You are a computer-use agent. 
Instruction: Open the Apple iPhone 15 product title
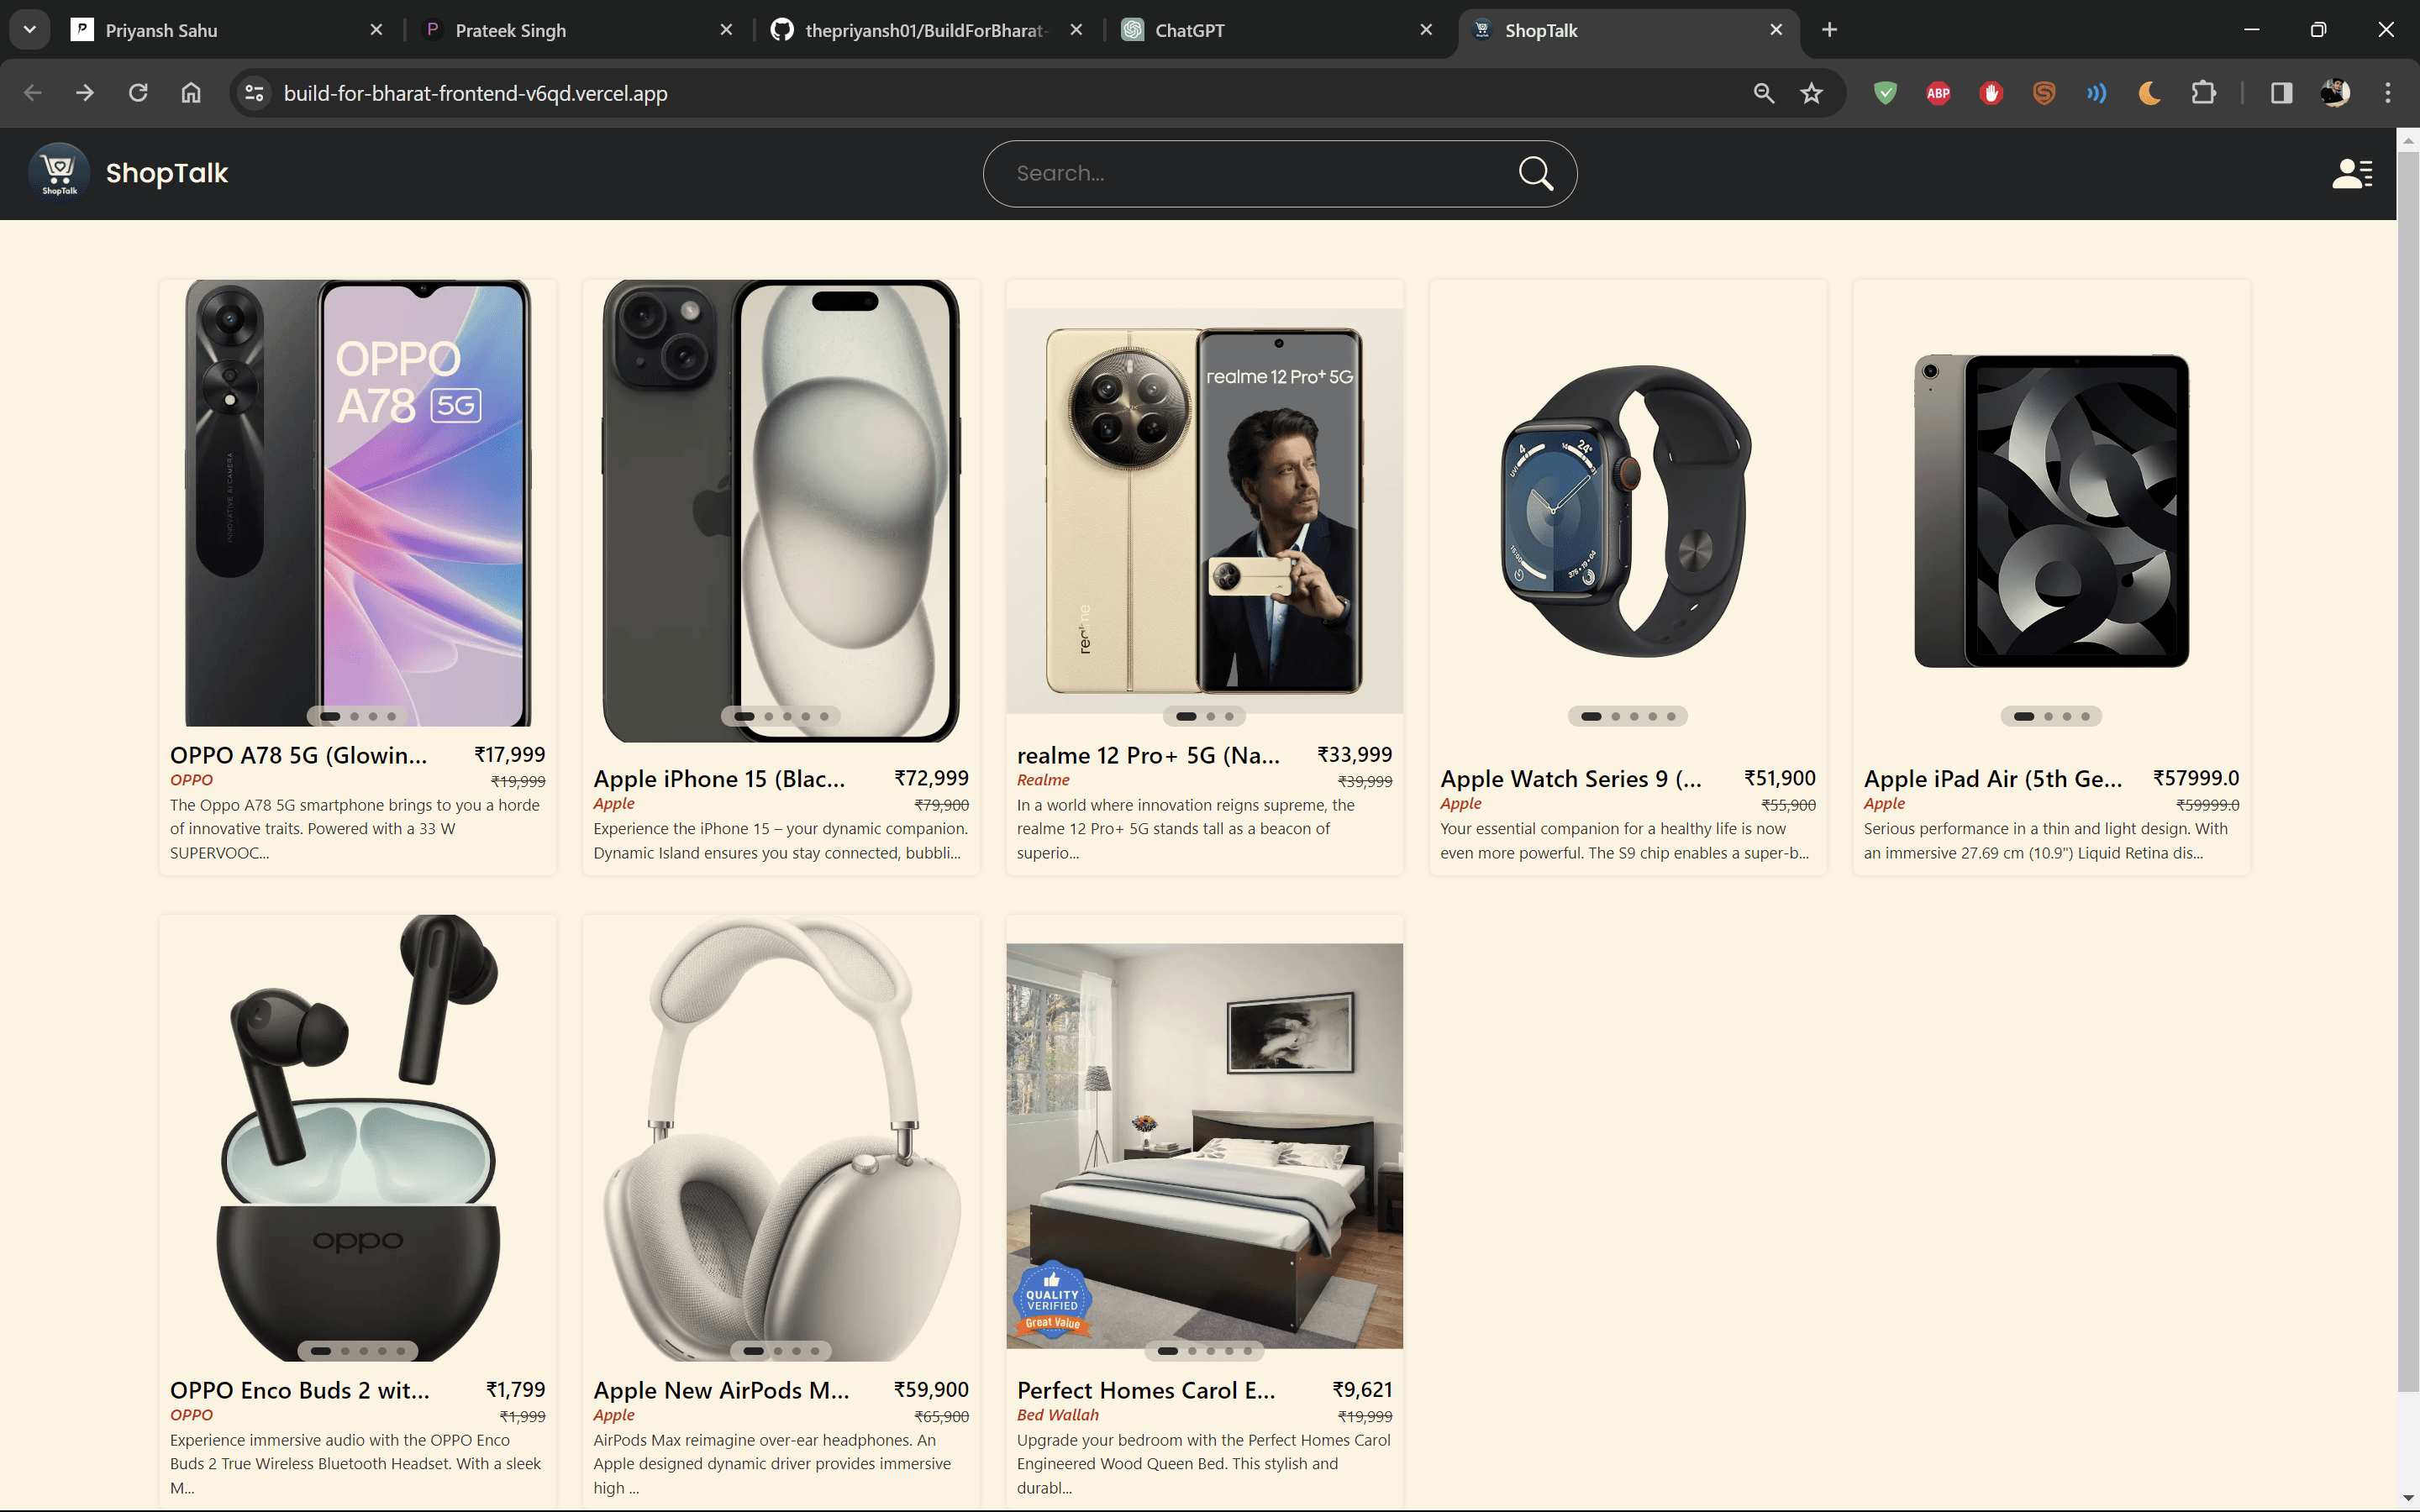click(719, 779)
